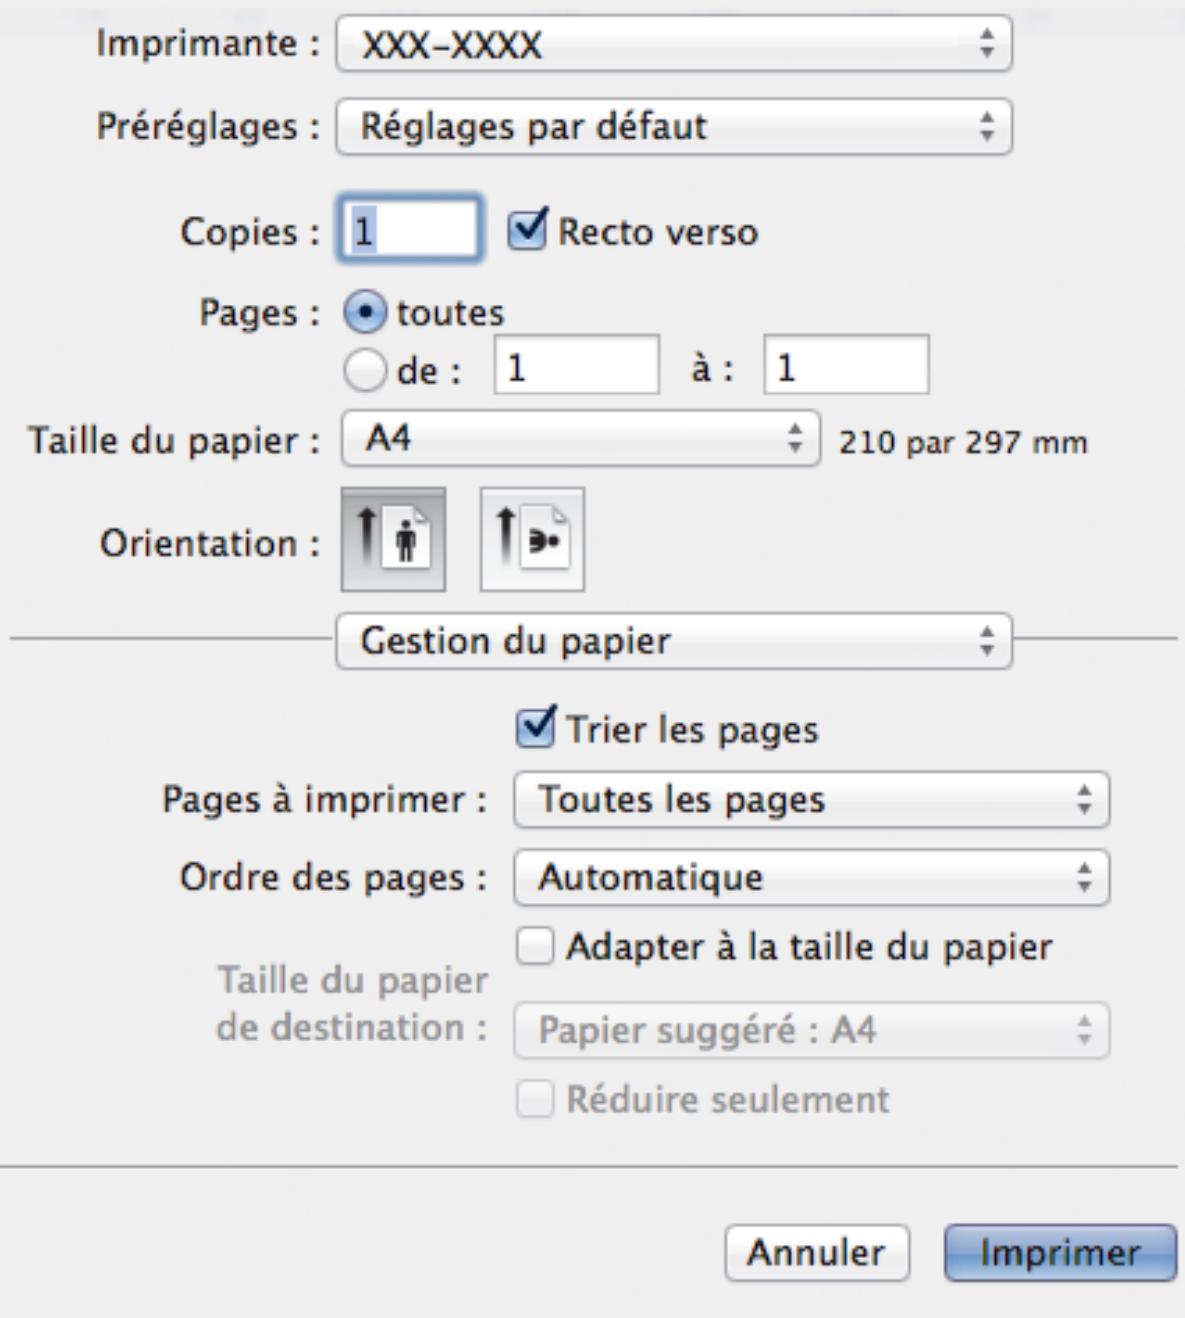Image resolution: width=1185 pixels, height=1318 pixels.
Task: Click the Copies number field
Action: 411,230
